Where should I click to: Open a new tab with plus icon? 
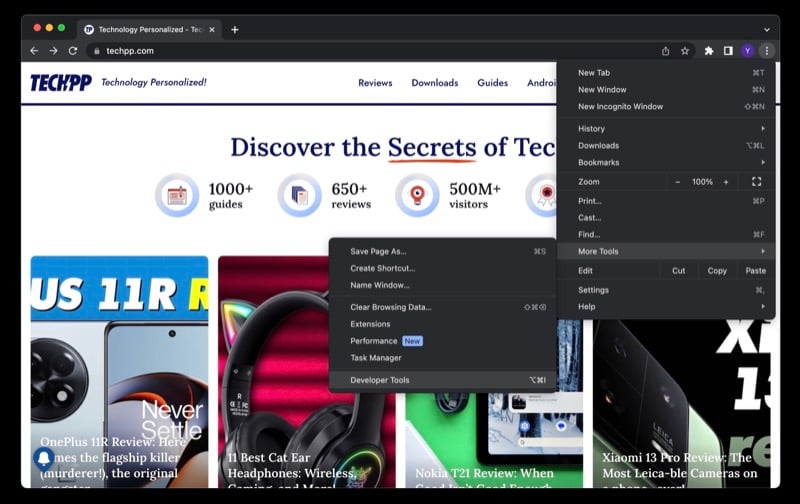235,30
